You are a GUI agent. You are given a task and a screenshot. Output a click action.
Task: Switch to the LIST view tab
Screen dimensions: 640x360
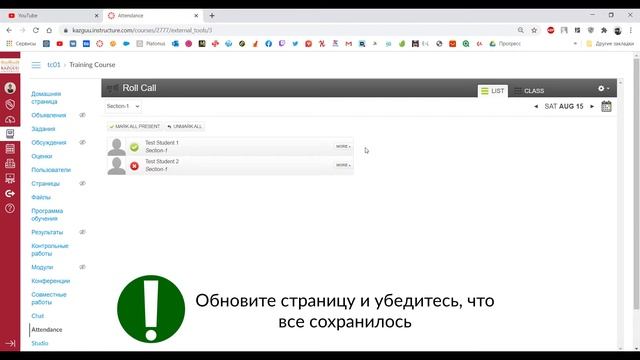pyautogui.click(x=493, y=91)
